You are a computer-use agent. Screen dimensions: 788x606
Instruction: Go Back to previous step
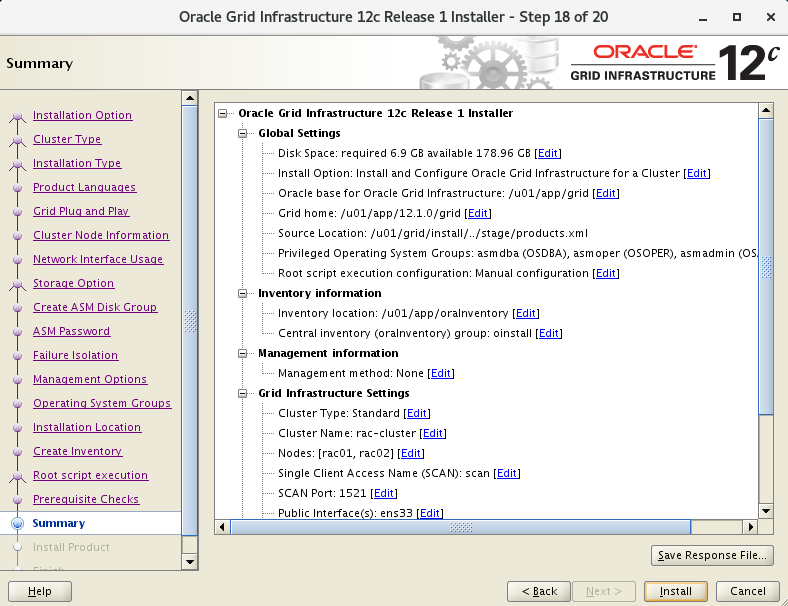pyautogui.click(x=539, y=591)
